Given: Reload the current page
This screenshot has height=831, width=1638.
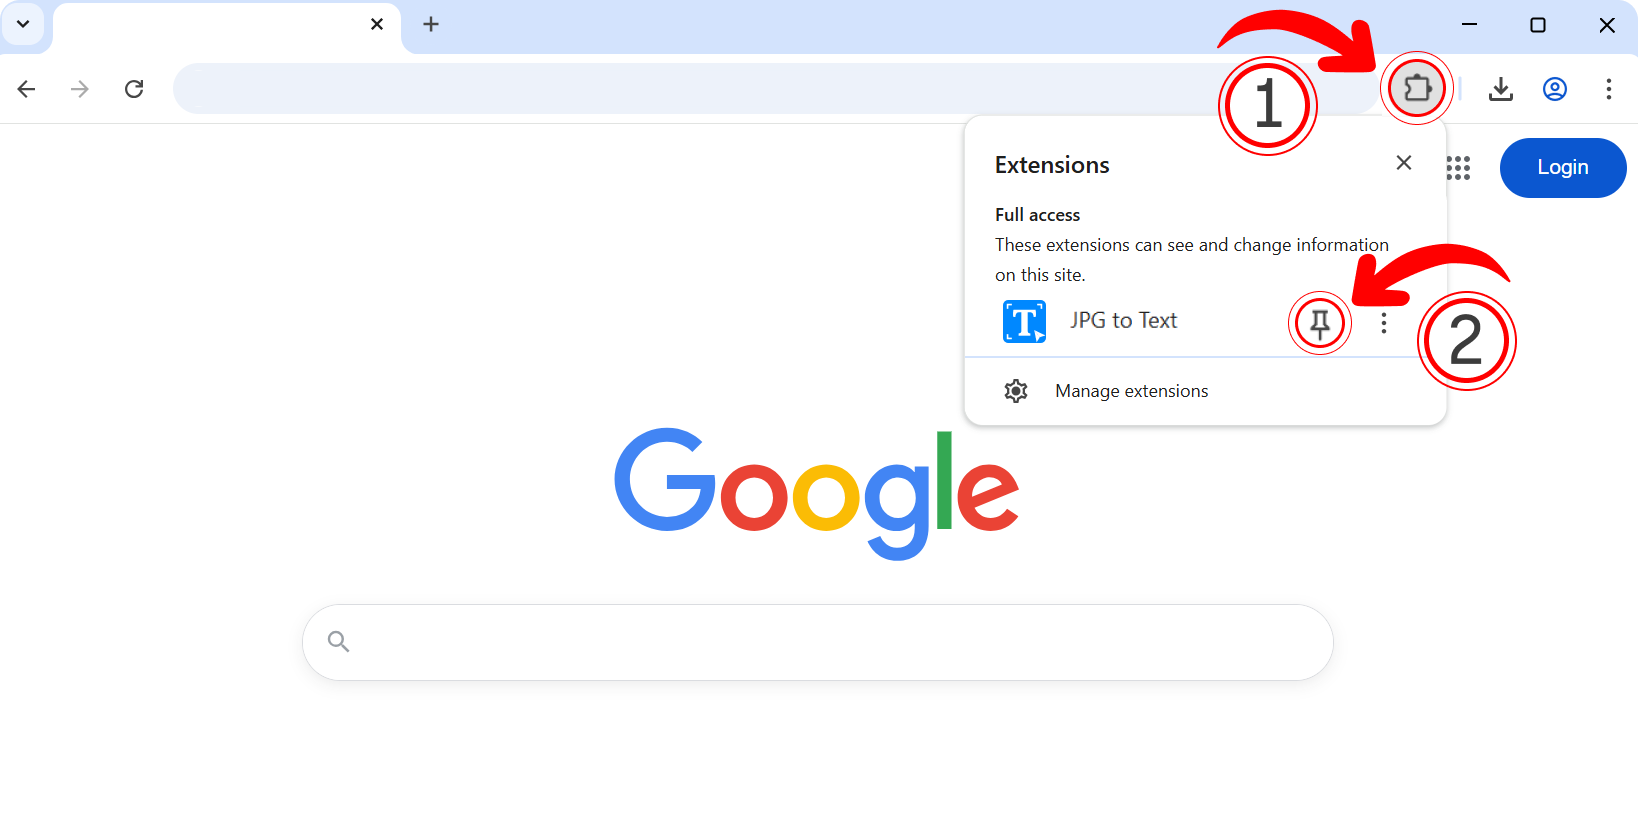Looking at the screenshot, I should click(134, 89).
